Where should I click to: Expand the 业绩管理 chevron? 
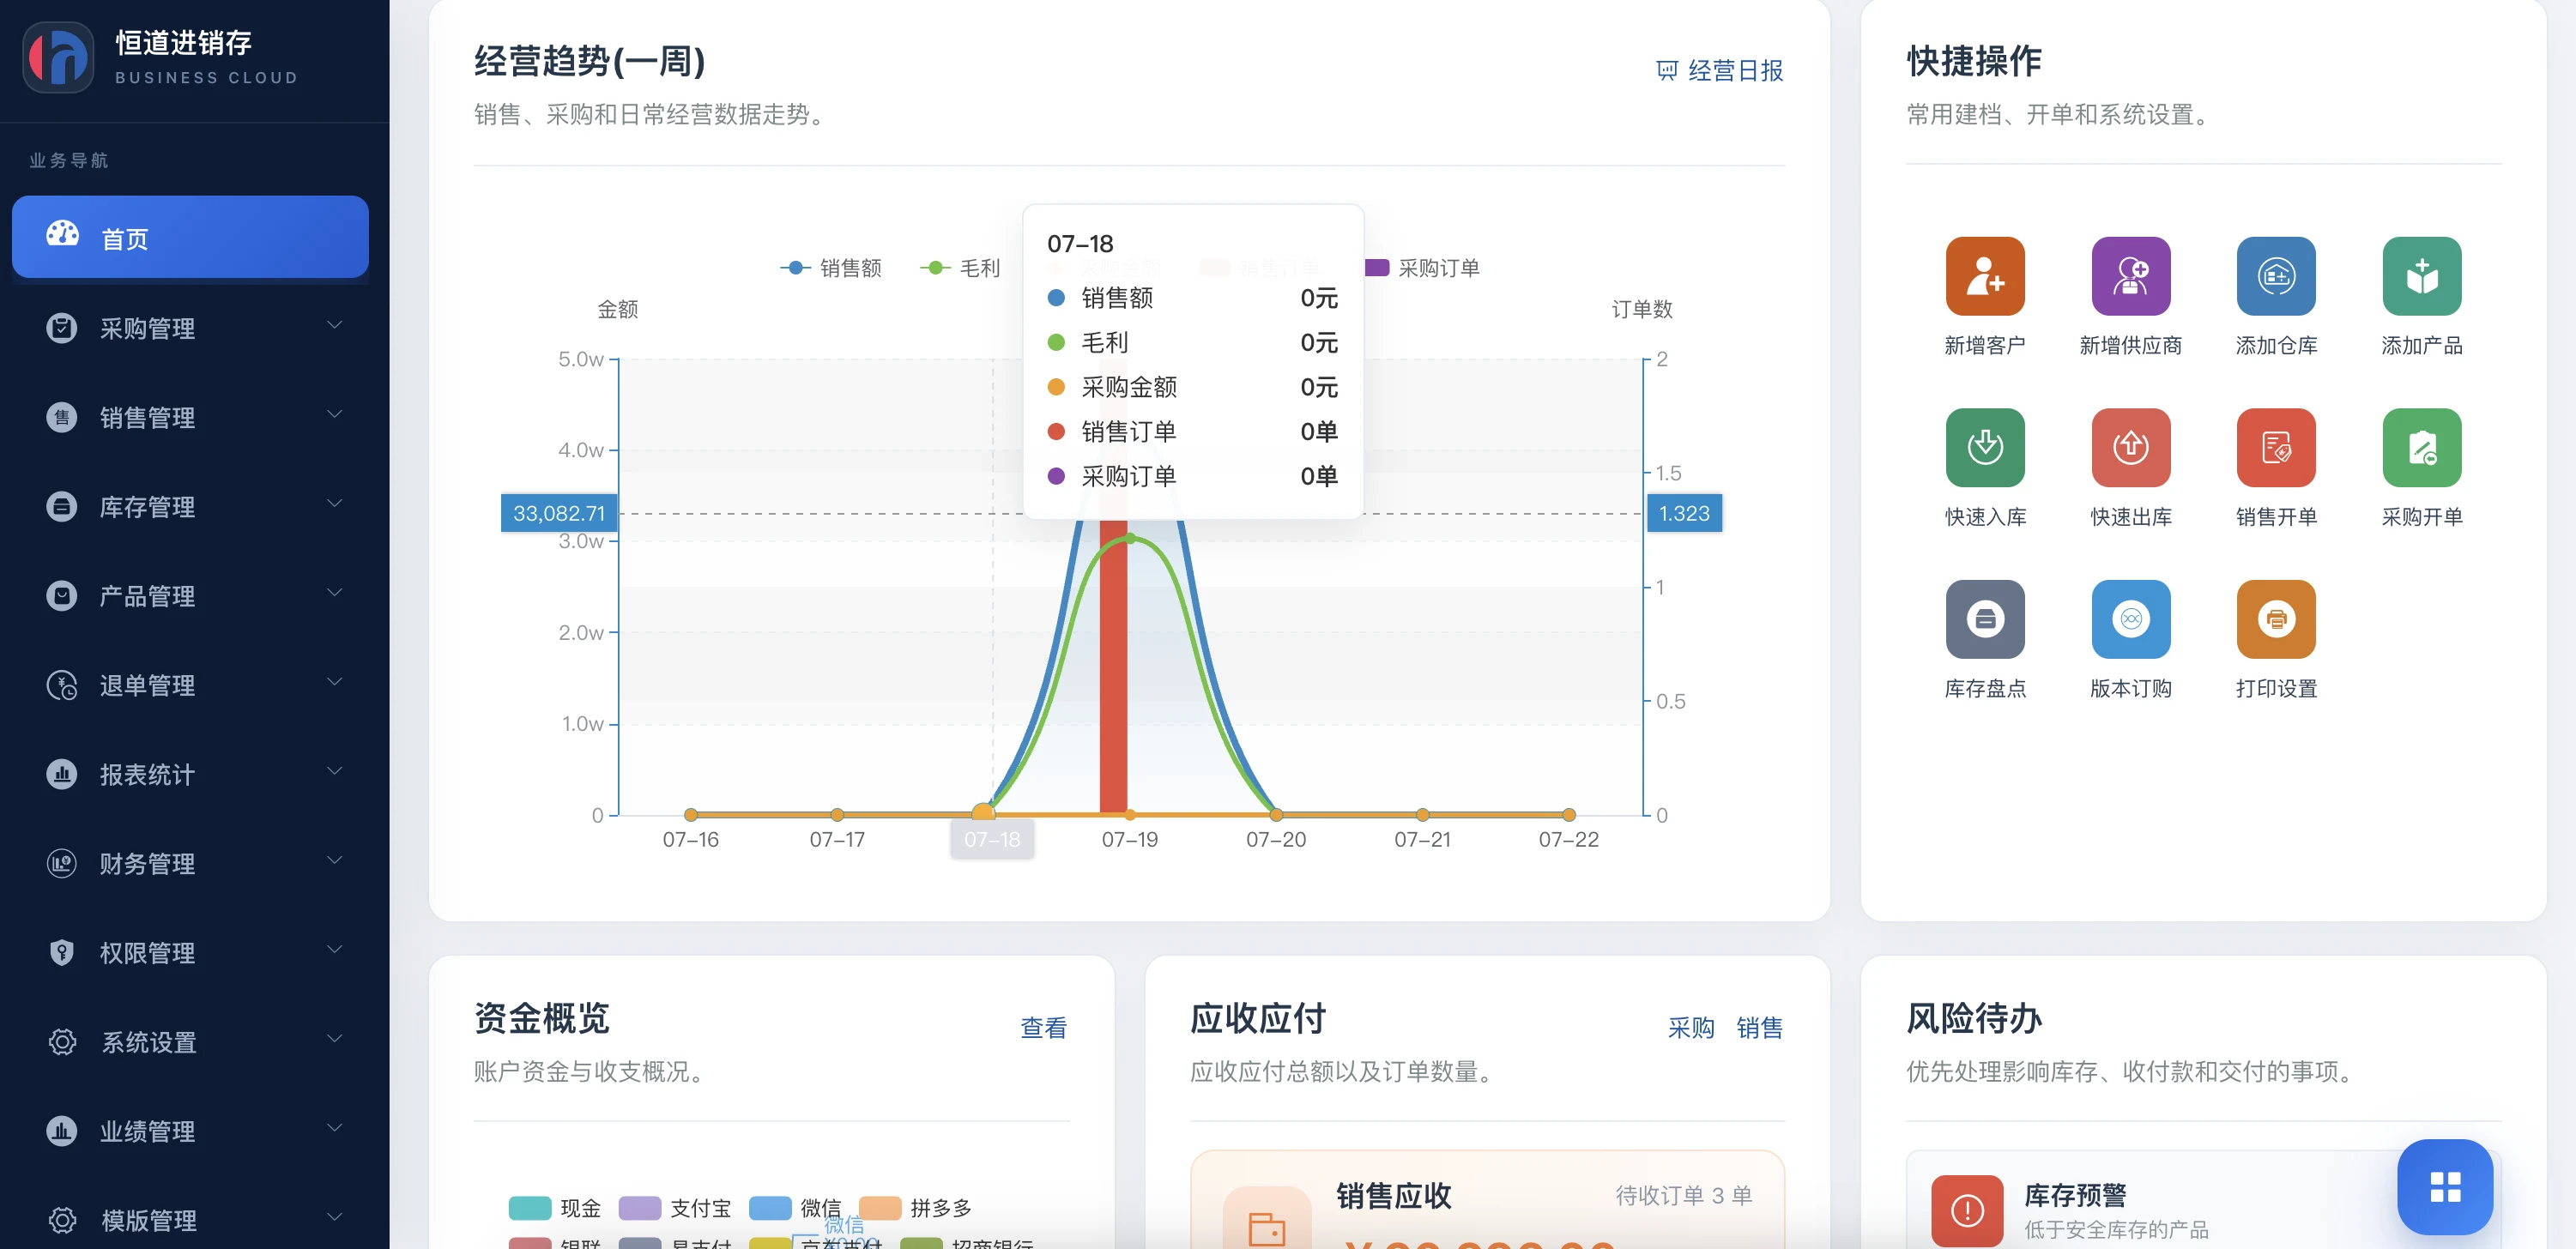coord(334,1128)
